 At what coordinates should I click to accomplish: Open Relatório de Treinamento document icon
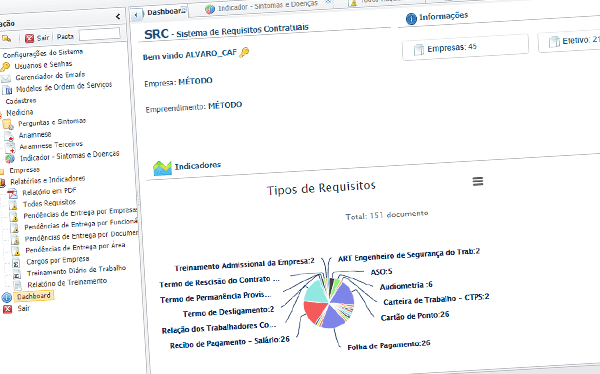click(18, 285)
